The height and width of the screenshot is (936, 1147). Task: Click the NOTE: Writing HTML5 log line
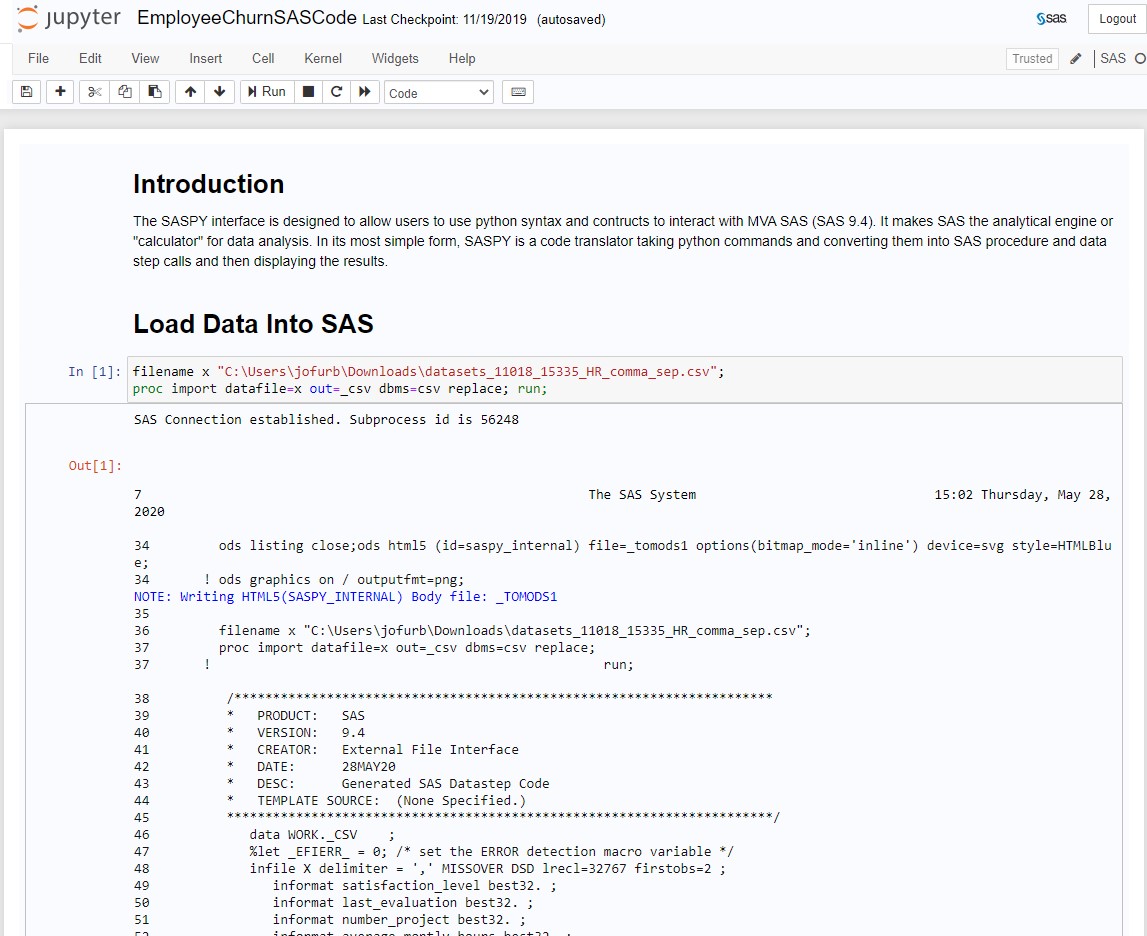click(x=345, y=597)
